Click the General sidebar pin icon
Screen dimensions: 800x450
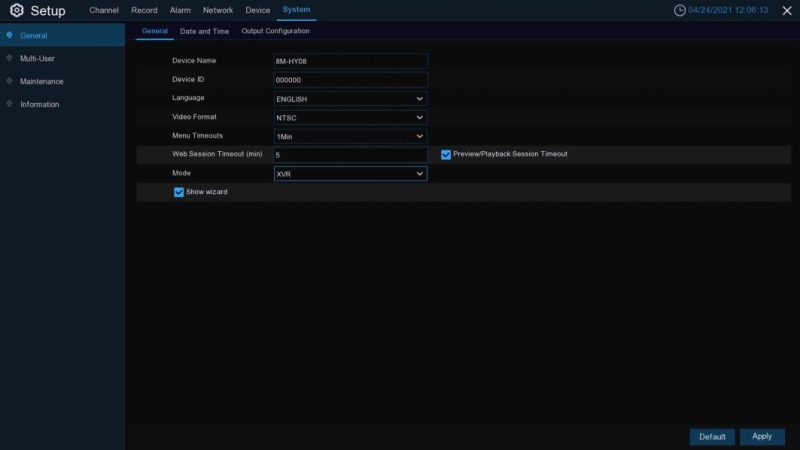[x=9, y=36]
